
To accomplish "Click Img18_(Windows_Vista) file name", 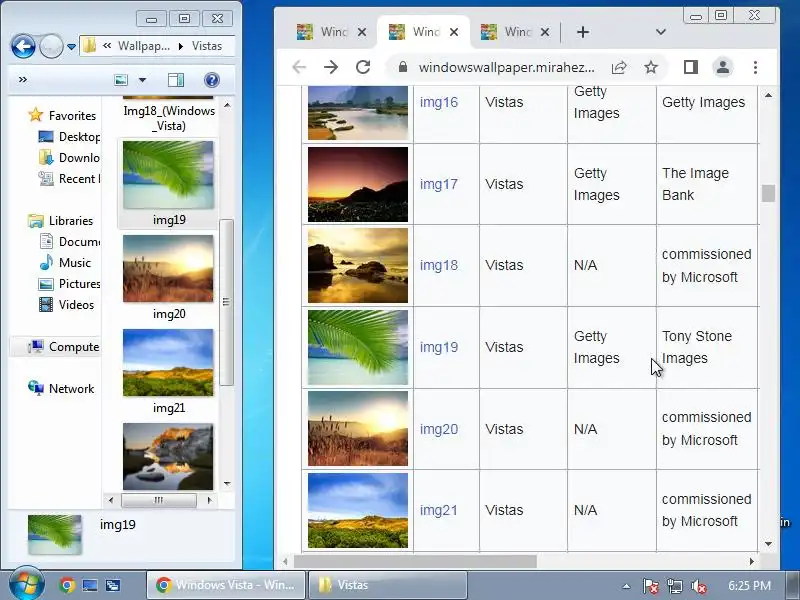I will [x=169, y=118].
